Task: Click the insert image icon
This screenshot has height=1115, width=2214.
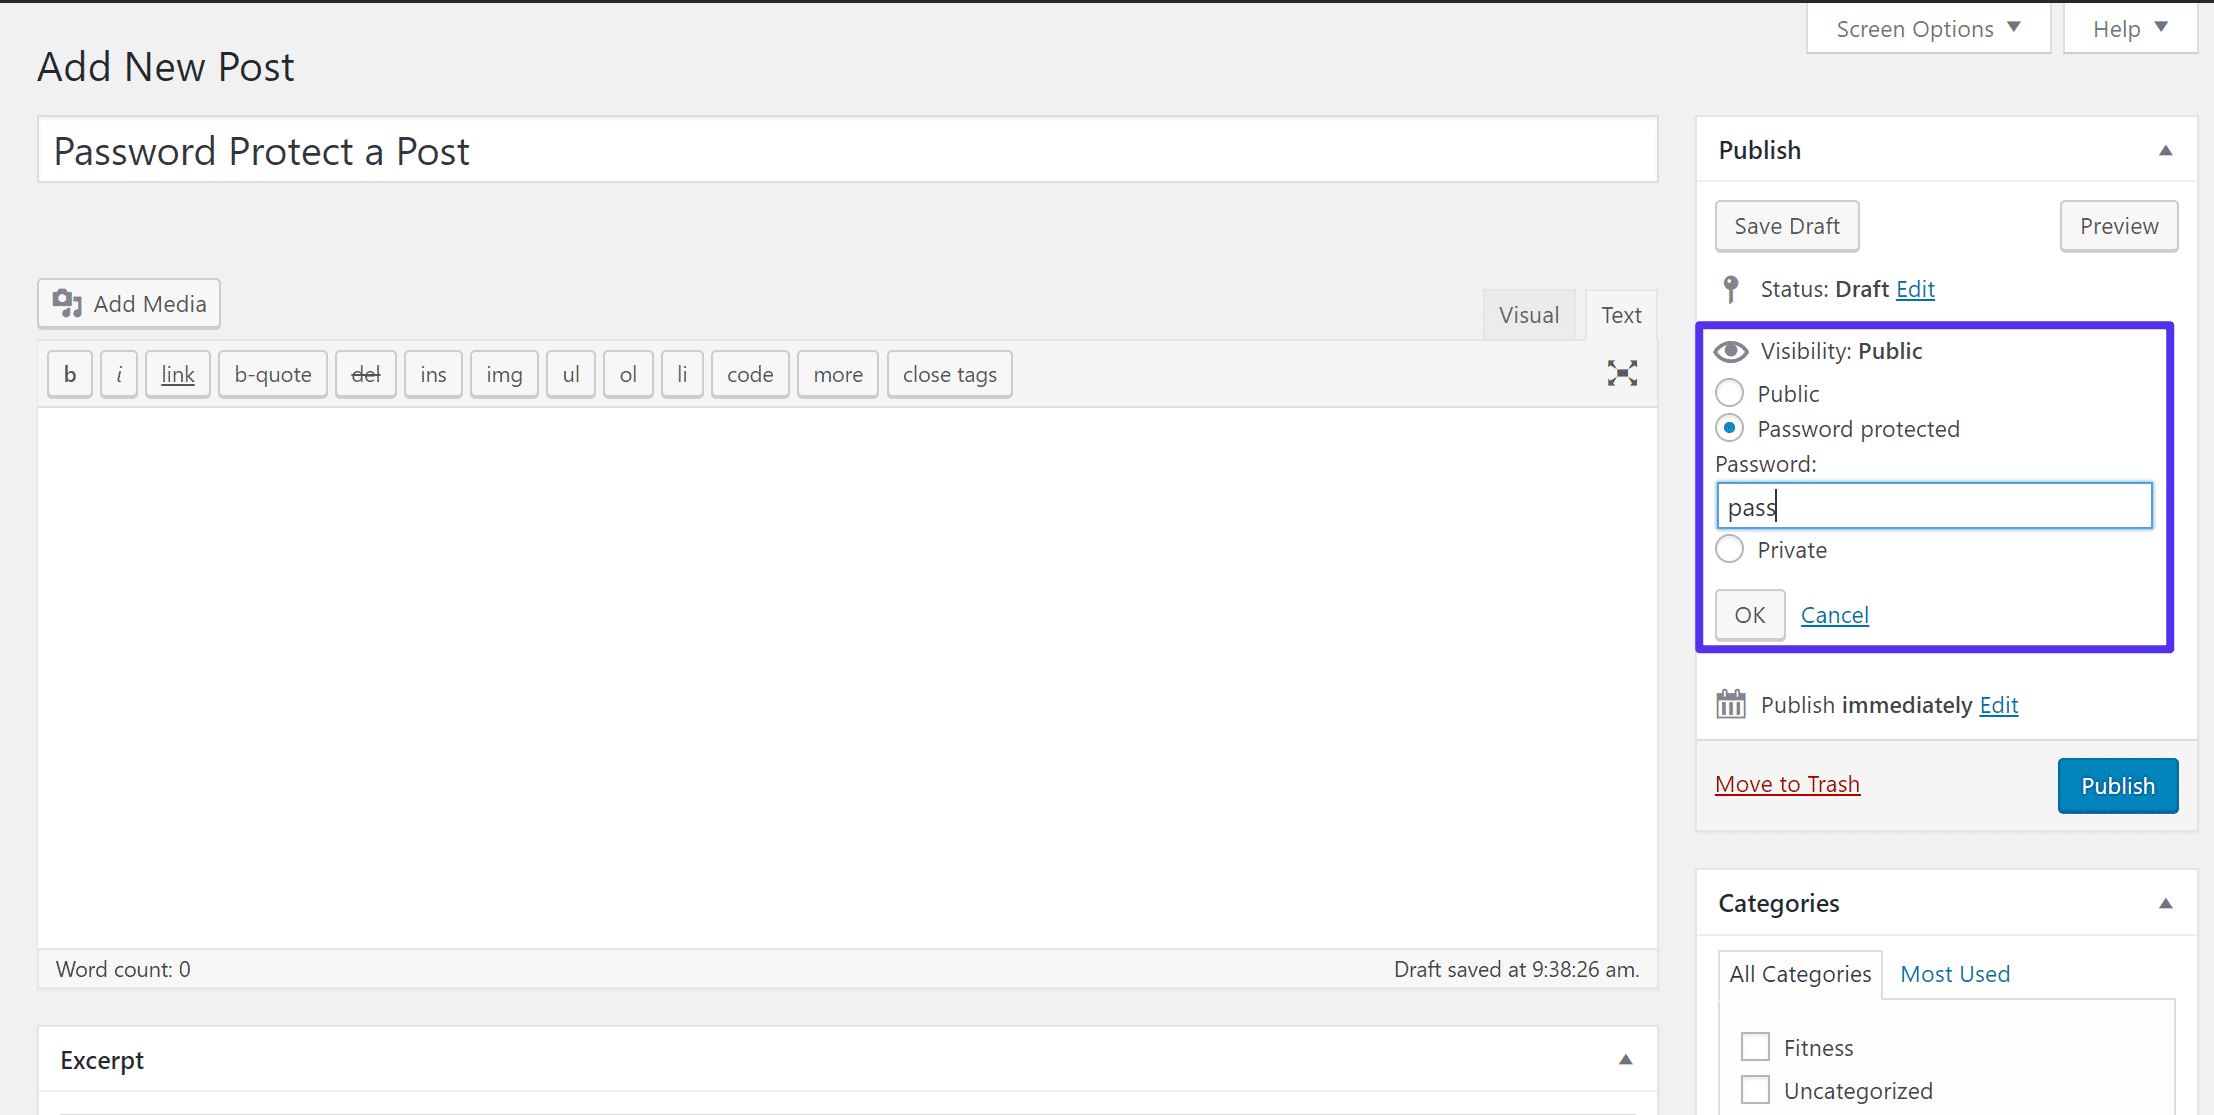Action: point(502,374)
